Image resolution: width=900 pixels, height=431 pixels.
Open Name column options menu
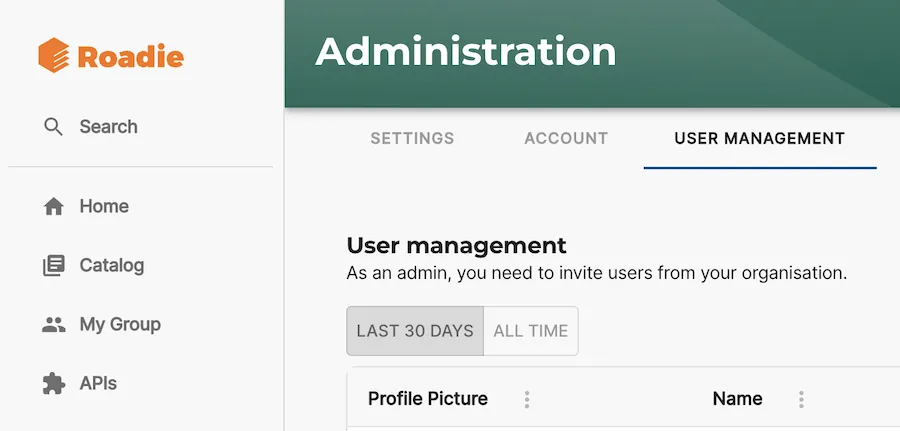pos(801,399)
